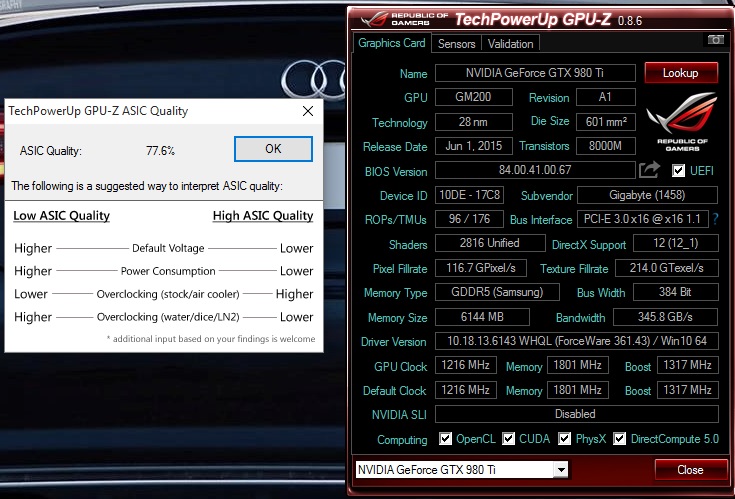Image resolution: width=735 pixels, height=499 pixels.
Task: Click the BIOS Version field 84.00.41.00.67
Action: 535,170
